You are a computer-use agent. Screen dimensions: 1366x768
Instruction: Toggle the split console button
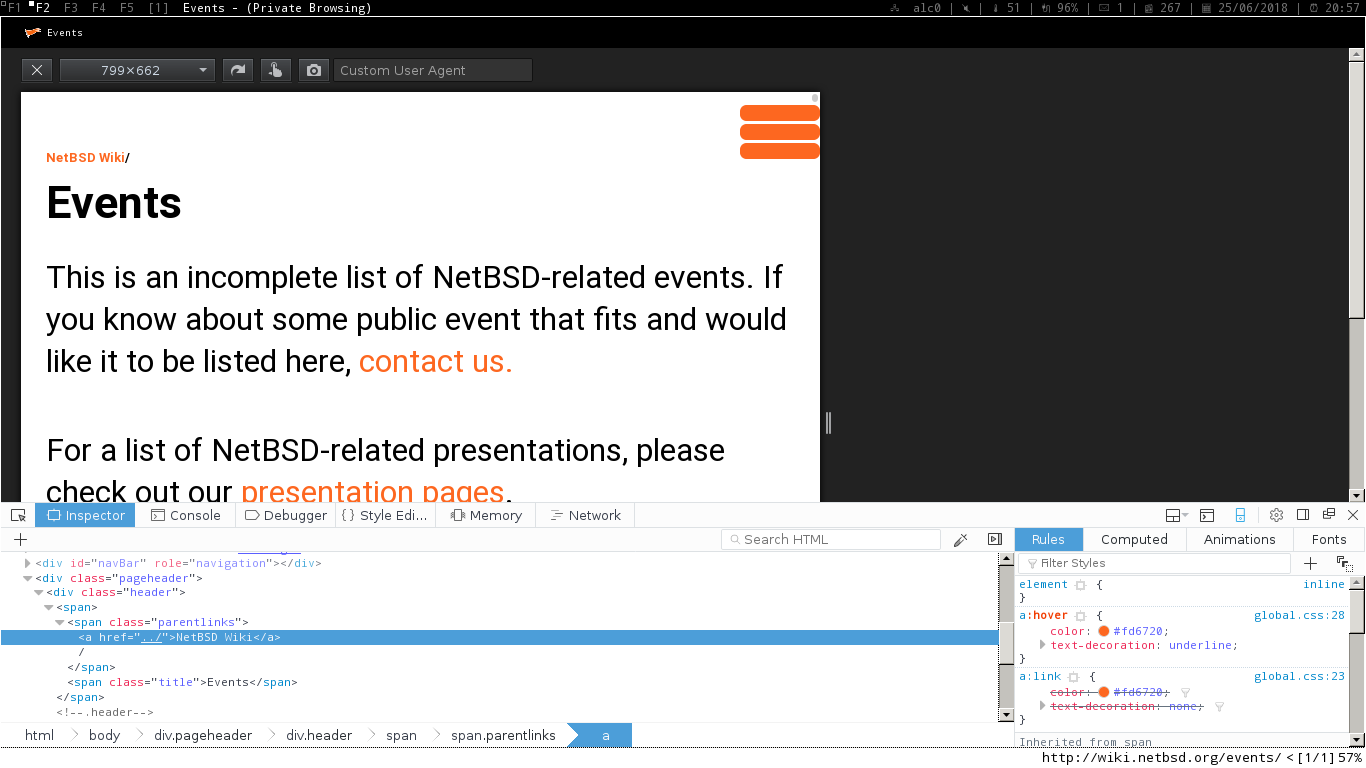pyautogui.click(x=1207, y=515)
